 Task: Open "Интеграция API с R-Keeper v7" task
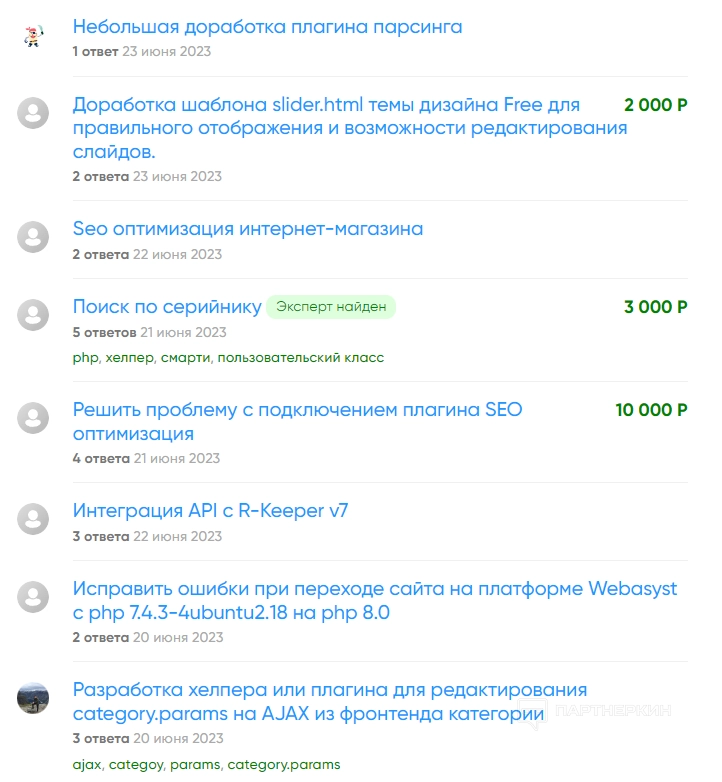pos(210,511)
